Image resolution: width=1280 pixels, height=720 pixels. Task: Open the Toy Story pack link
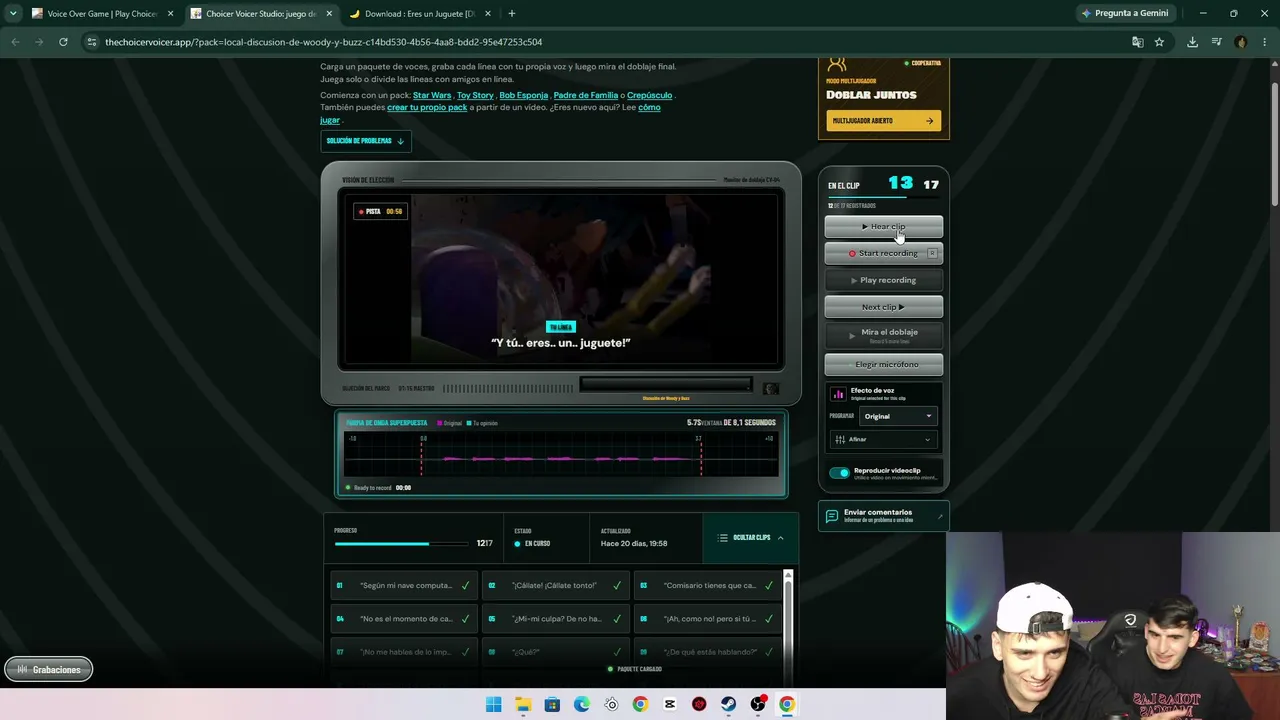(x=475, y=95)
